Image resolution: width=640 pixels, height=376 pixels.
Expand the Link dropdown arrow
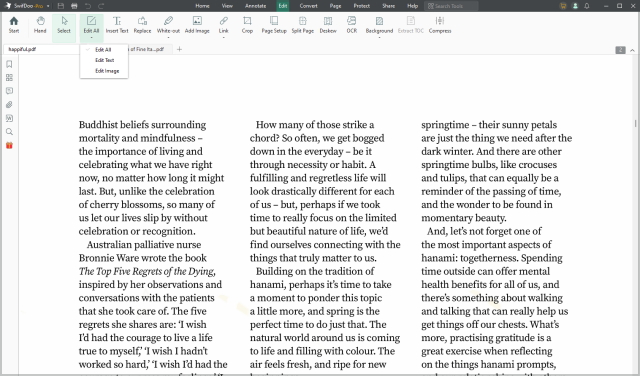click(x=224, y=38)
